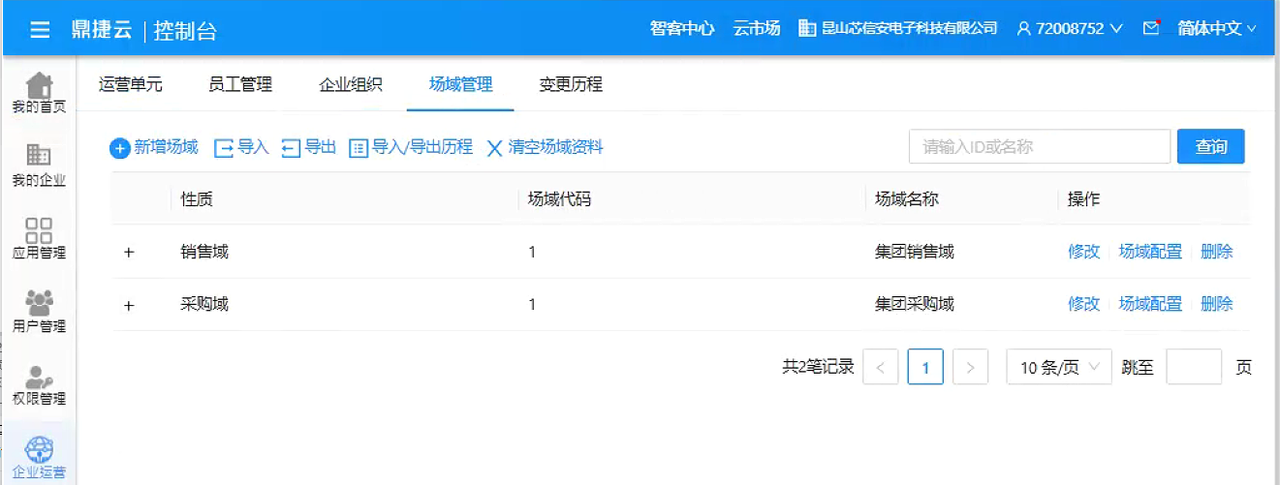Switch to the 变更历程 tab
The height and width of the screenshot is (485, 1280).
click(571, 84)
